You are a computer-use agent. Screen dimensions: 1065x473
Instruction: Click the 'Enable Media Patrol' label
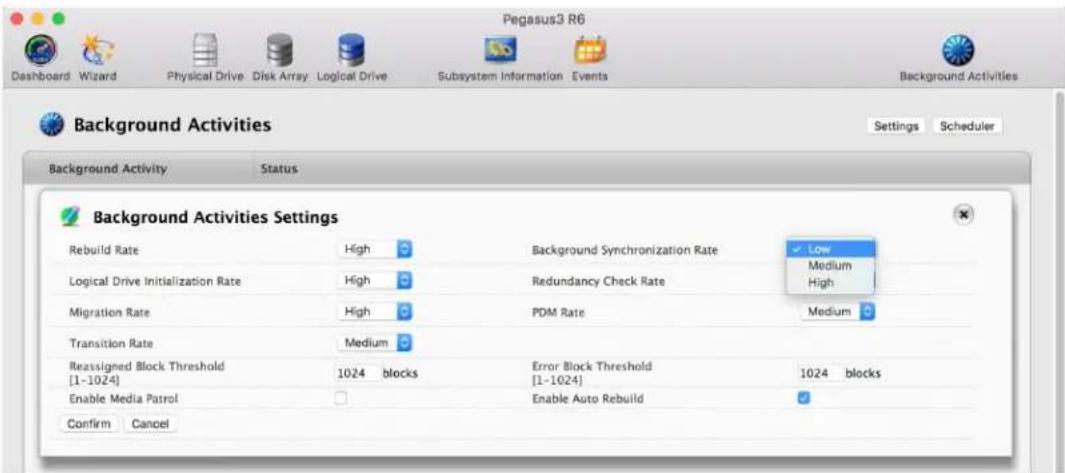[124, 399]
